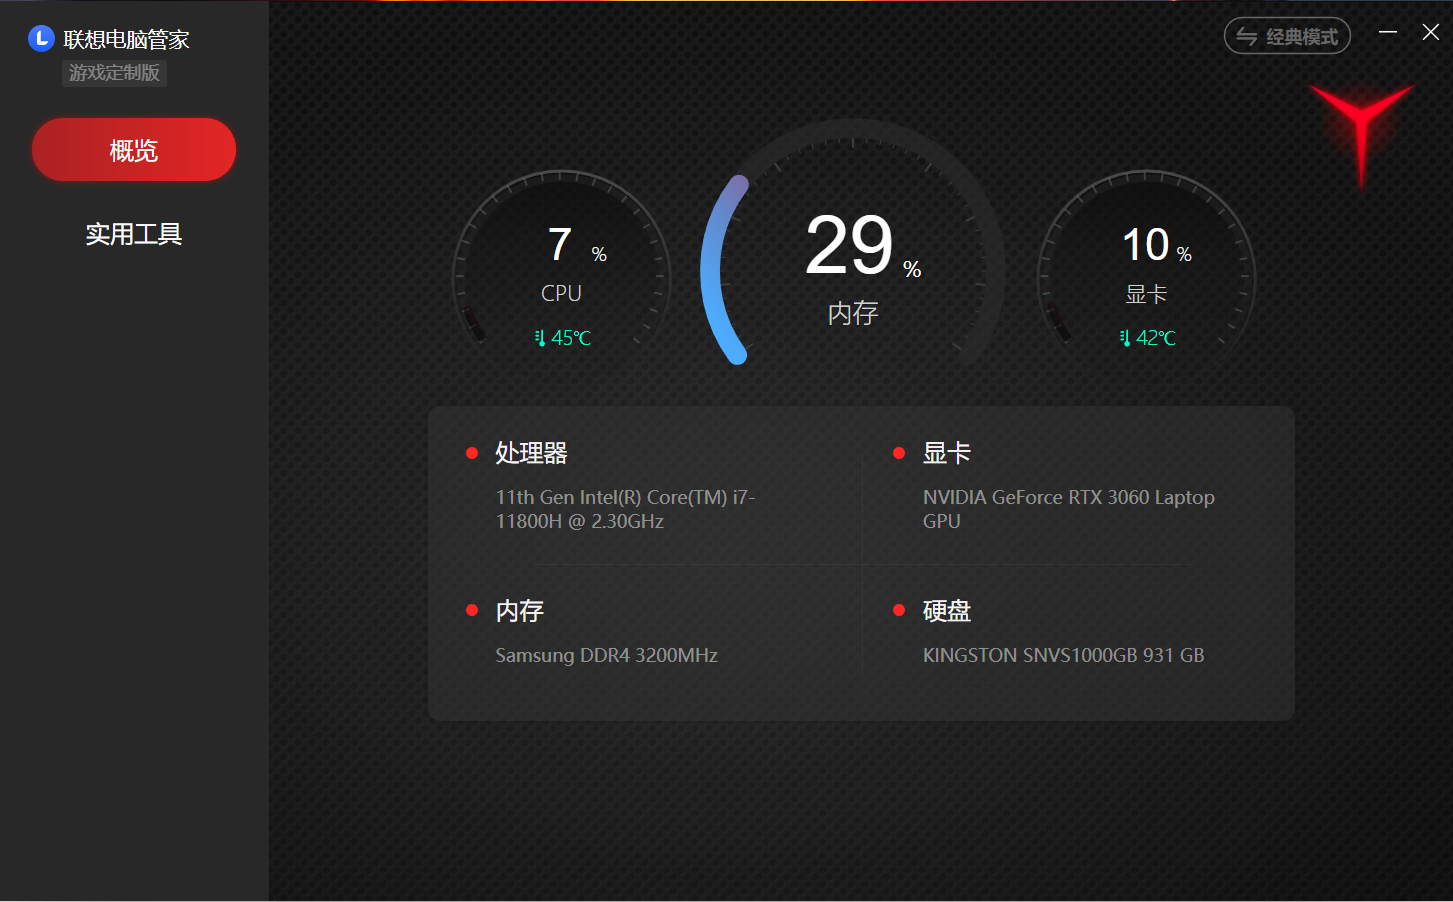Minimize the Lenovo PC Manager window
The height and width of the screenshot is (902, 1453).
click(1388, 32)
